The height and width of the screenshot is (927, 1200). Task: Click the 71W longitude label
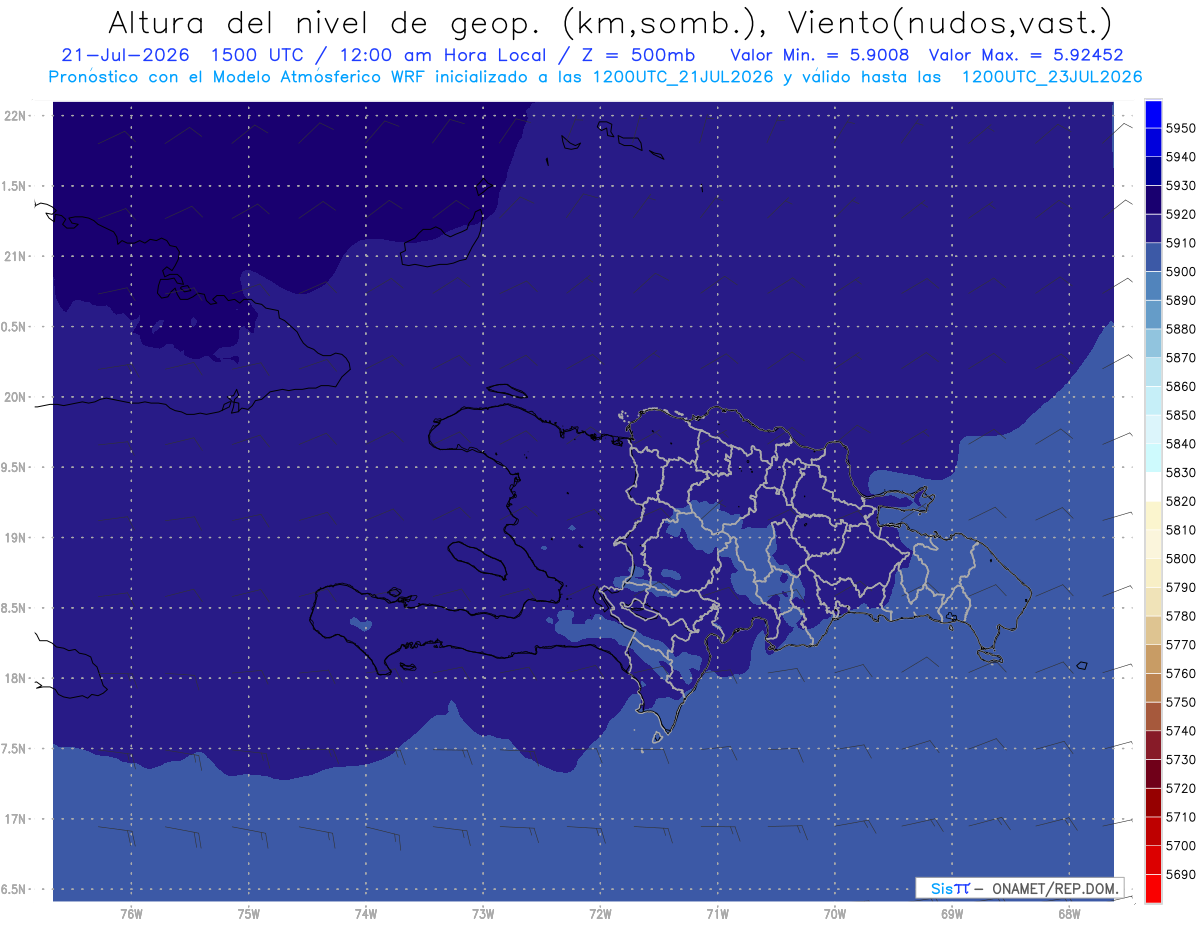(x=717, y=913)
